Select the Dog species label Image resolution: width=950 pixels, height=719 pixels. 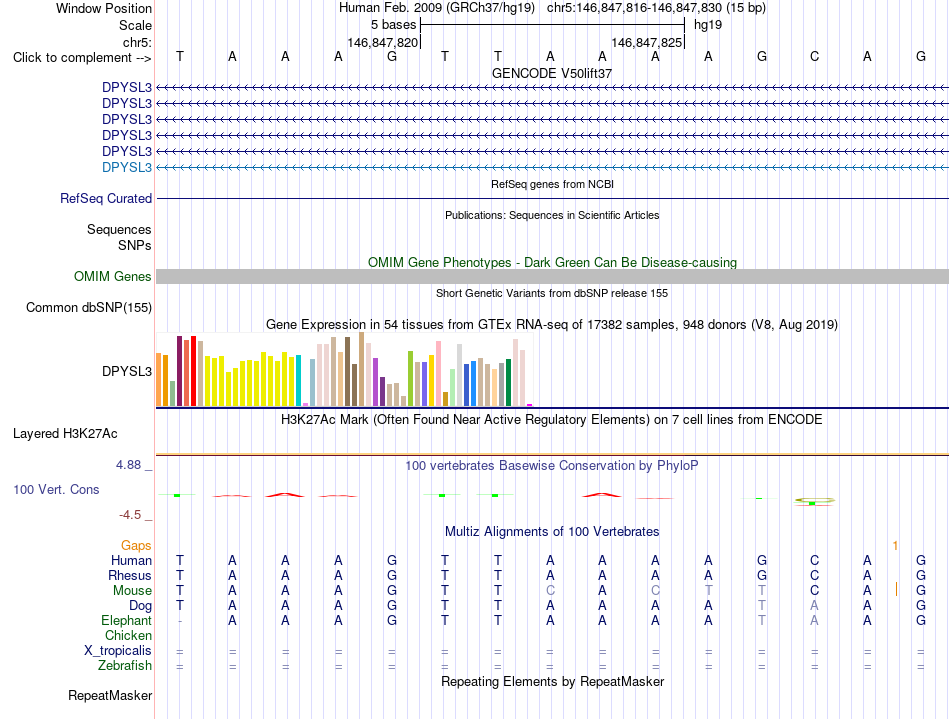click(140, 606)
